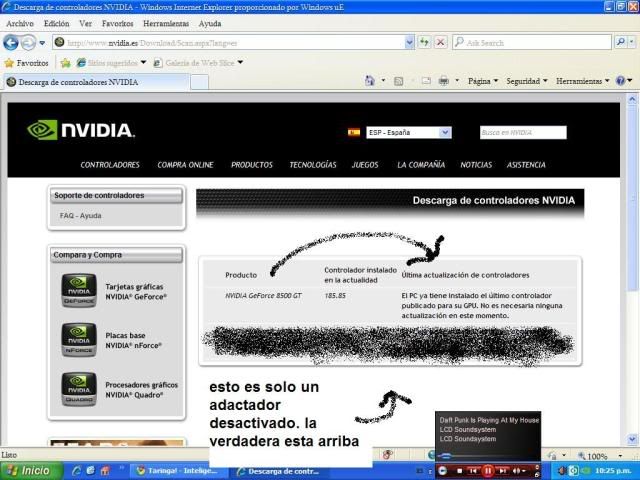
Task: Click the NVIDIA Quadro badge icon
Action: click(79, 389)
